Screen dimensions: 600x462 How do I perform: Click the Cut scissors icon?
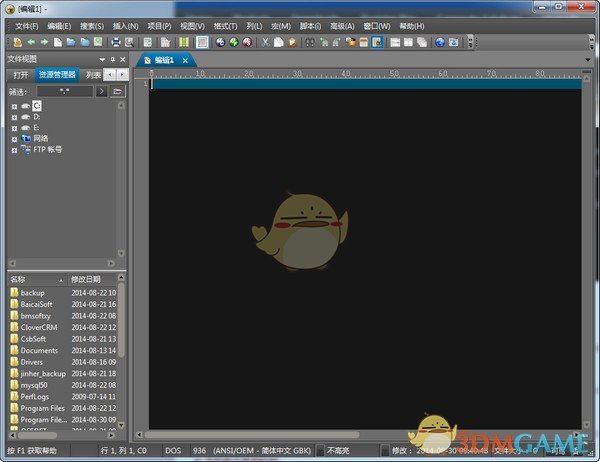click(265, 42)
